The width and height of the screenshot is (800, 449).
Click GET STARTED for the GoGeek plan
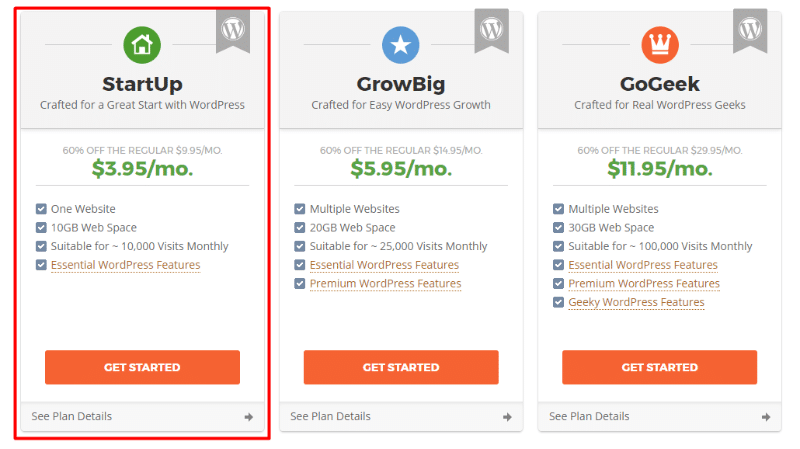660,367
